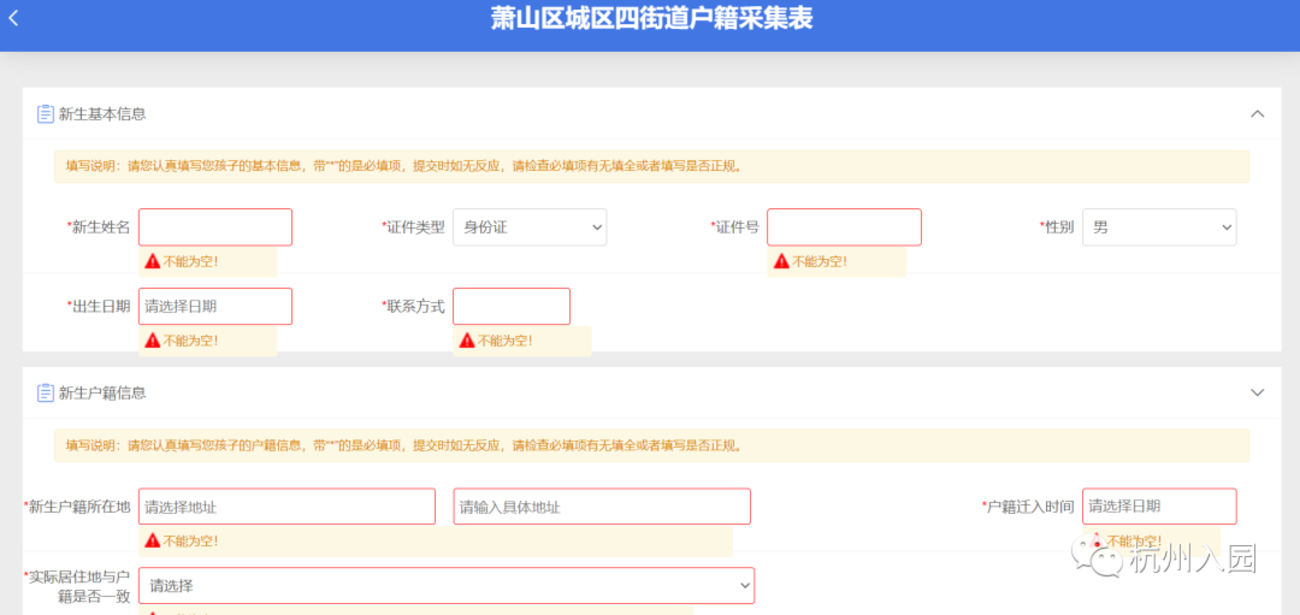Open the 性别 dropdown showing 男
This screenshot has width=1300, height=615.
pyautogui.click(x=1159, y=227)
